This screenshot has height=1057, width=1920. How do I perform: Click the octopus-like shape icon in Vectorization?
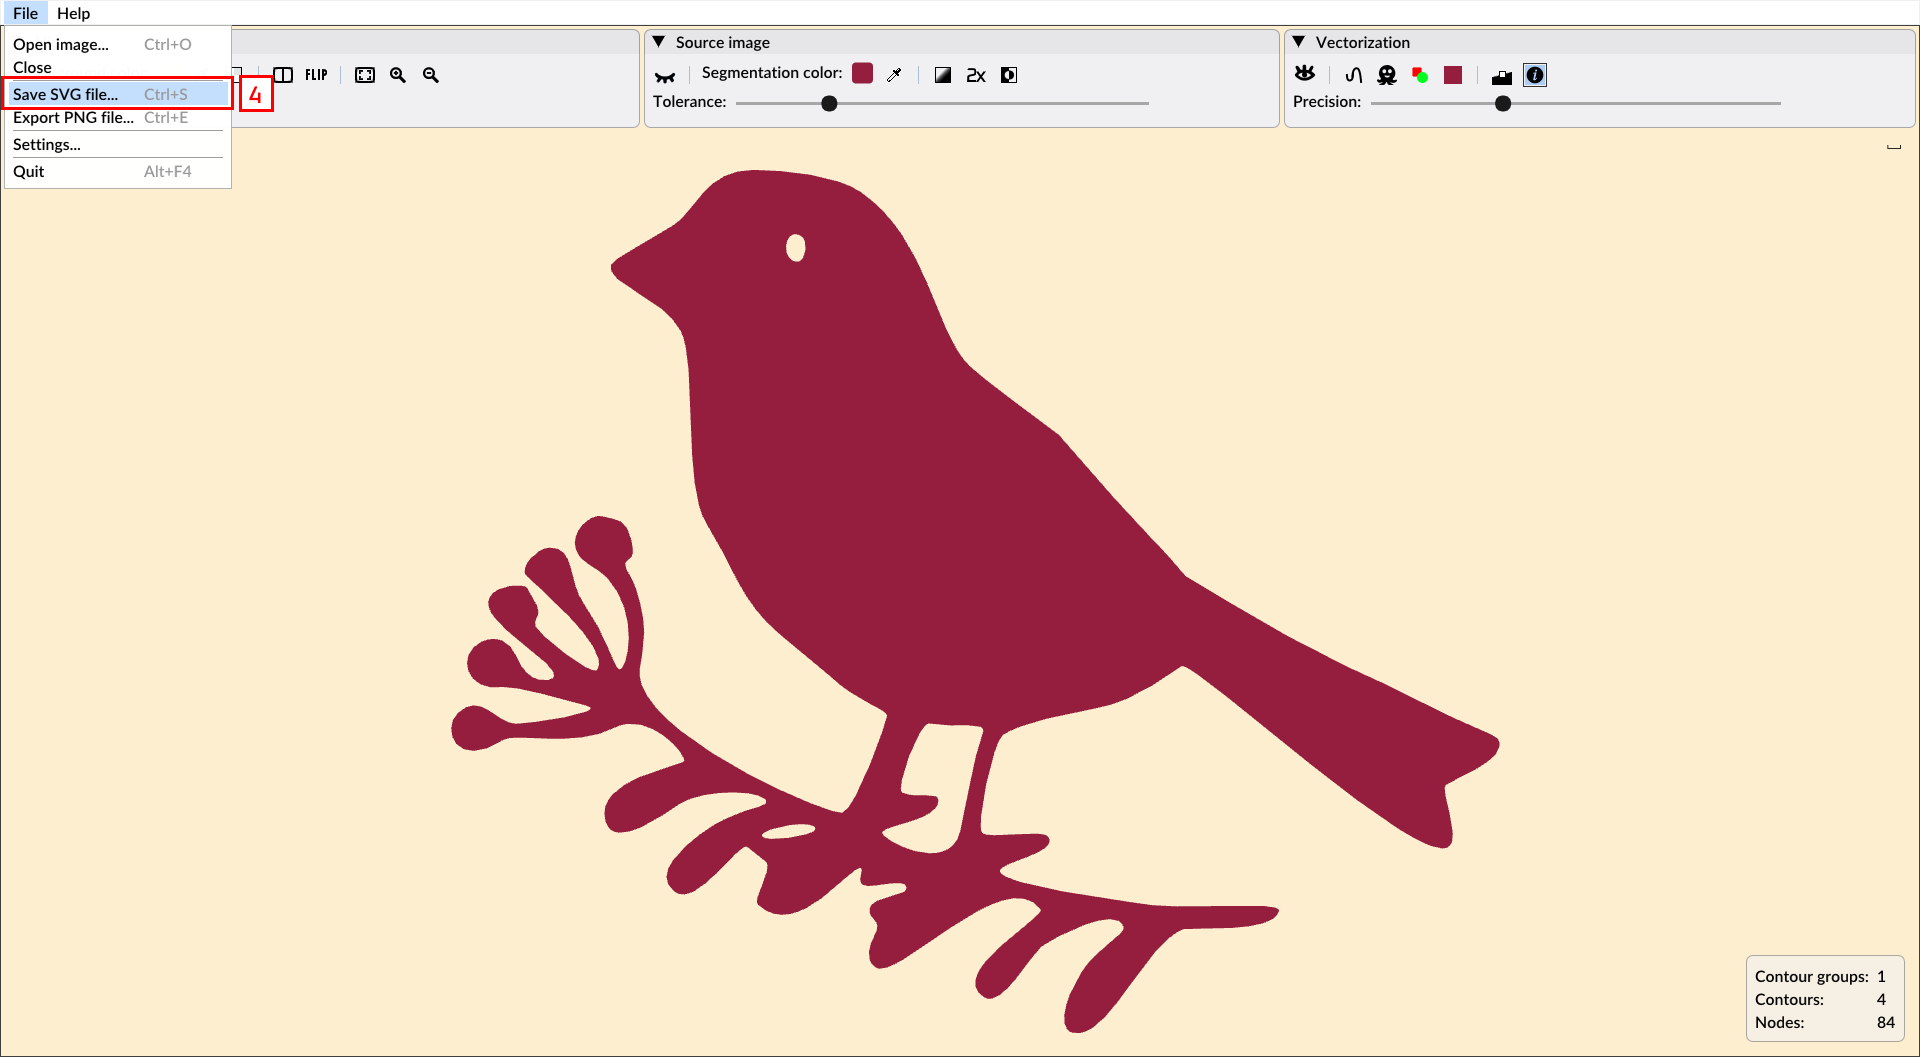[x=1387, y=75]
